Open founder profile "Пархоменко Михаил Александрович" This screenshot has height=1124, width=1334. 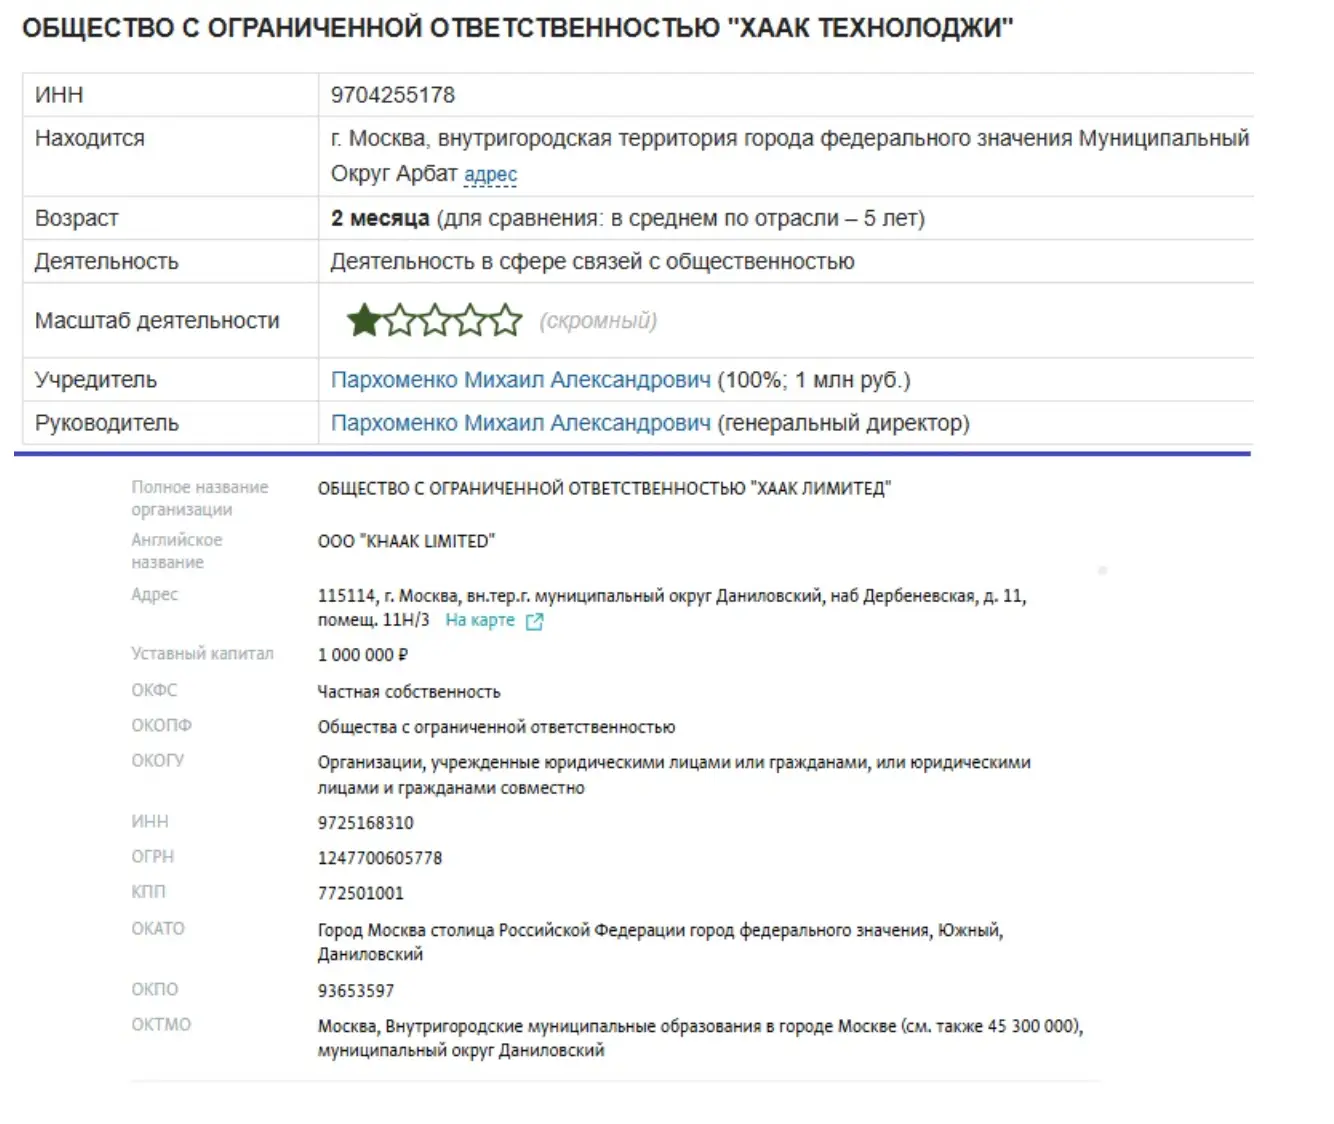(522, 379)
